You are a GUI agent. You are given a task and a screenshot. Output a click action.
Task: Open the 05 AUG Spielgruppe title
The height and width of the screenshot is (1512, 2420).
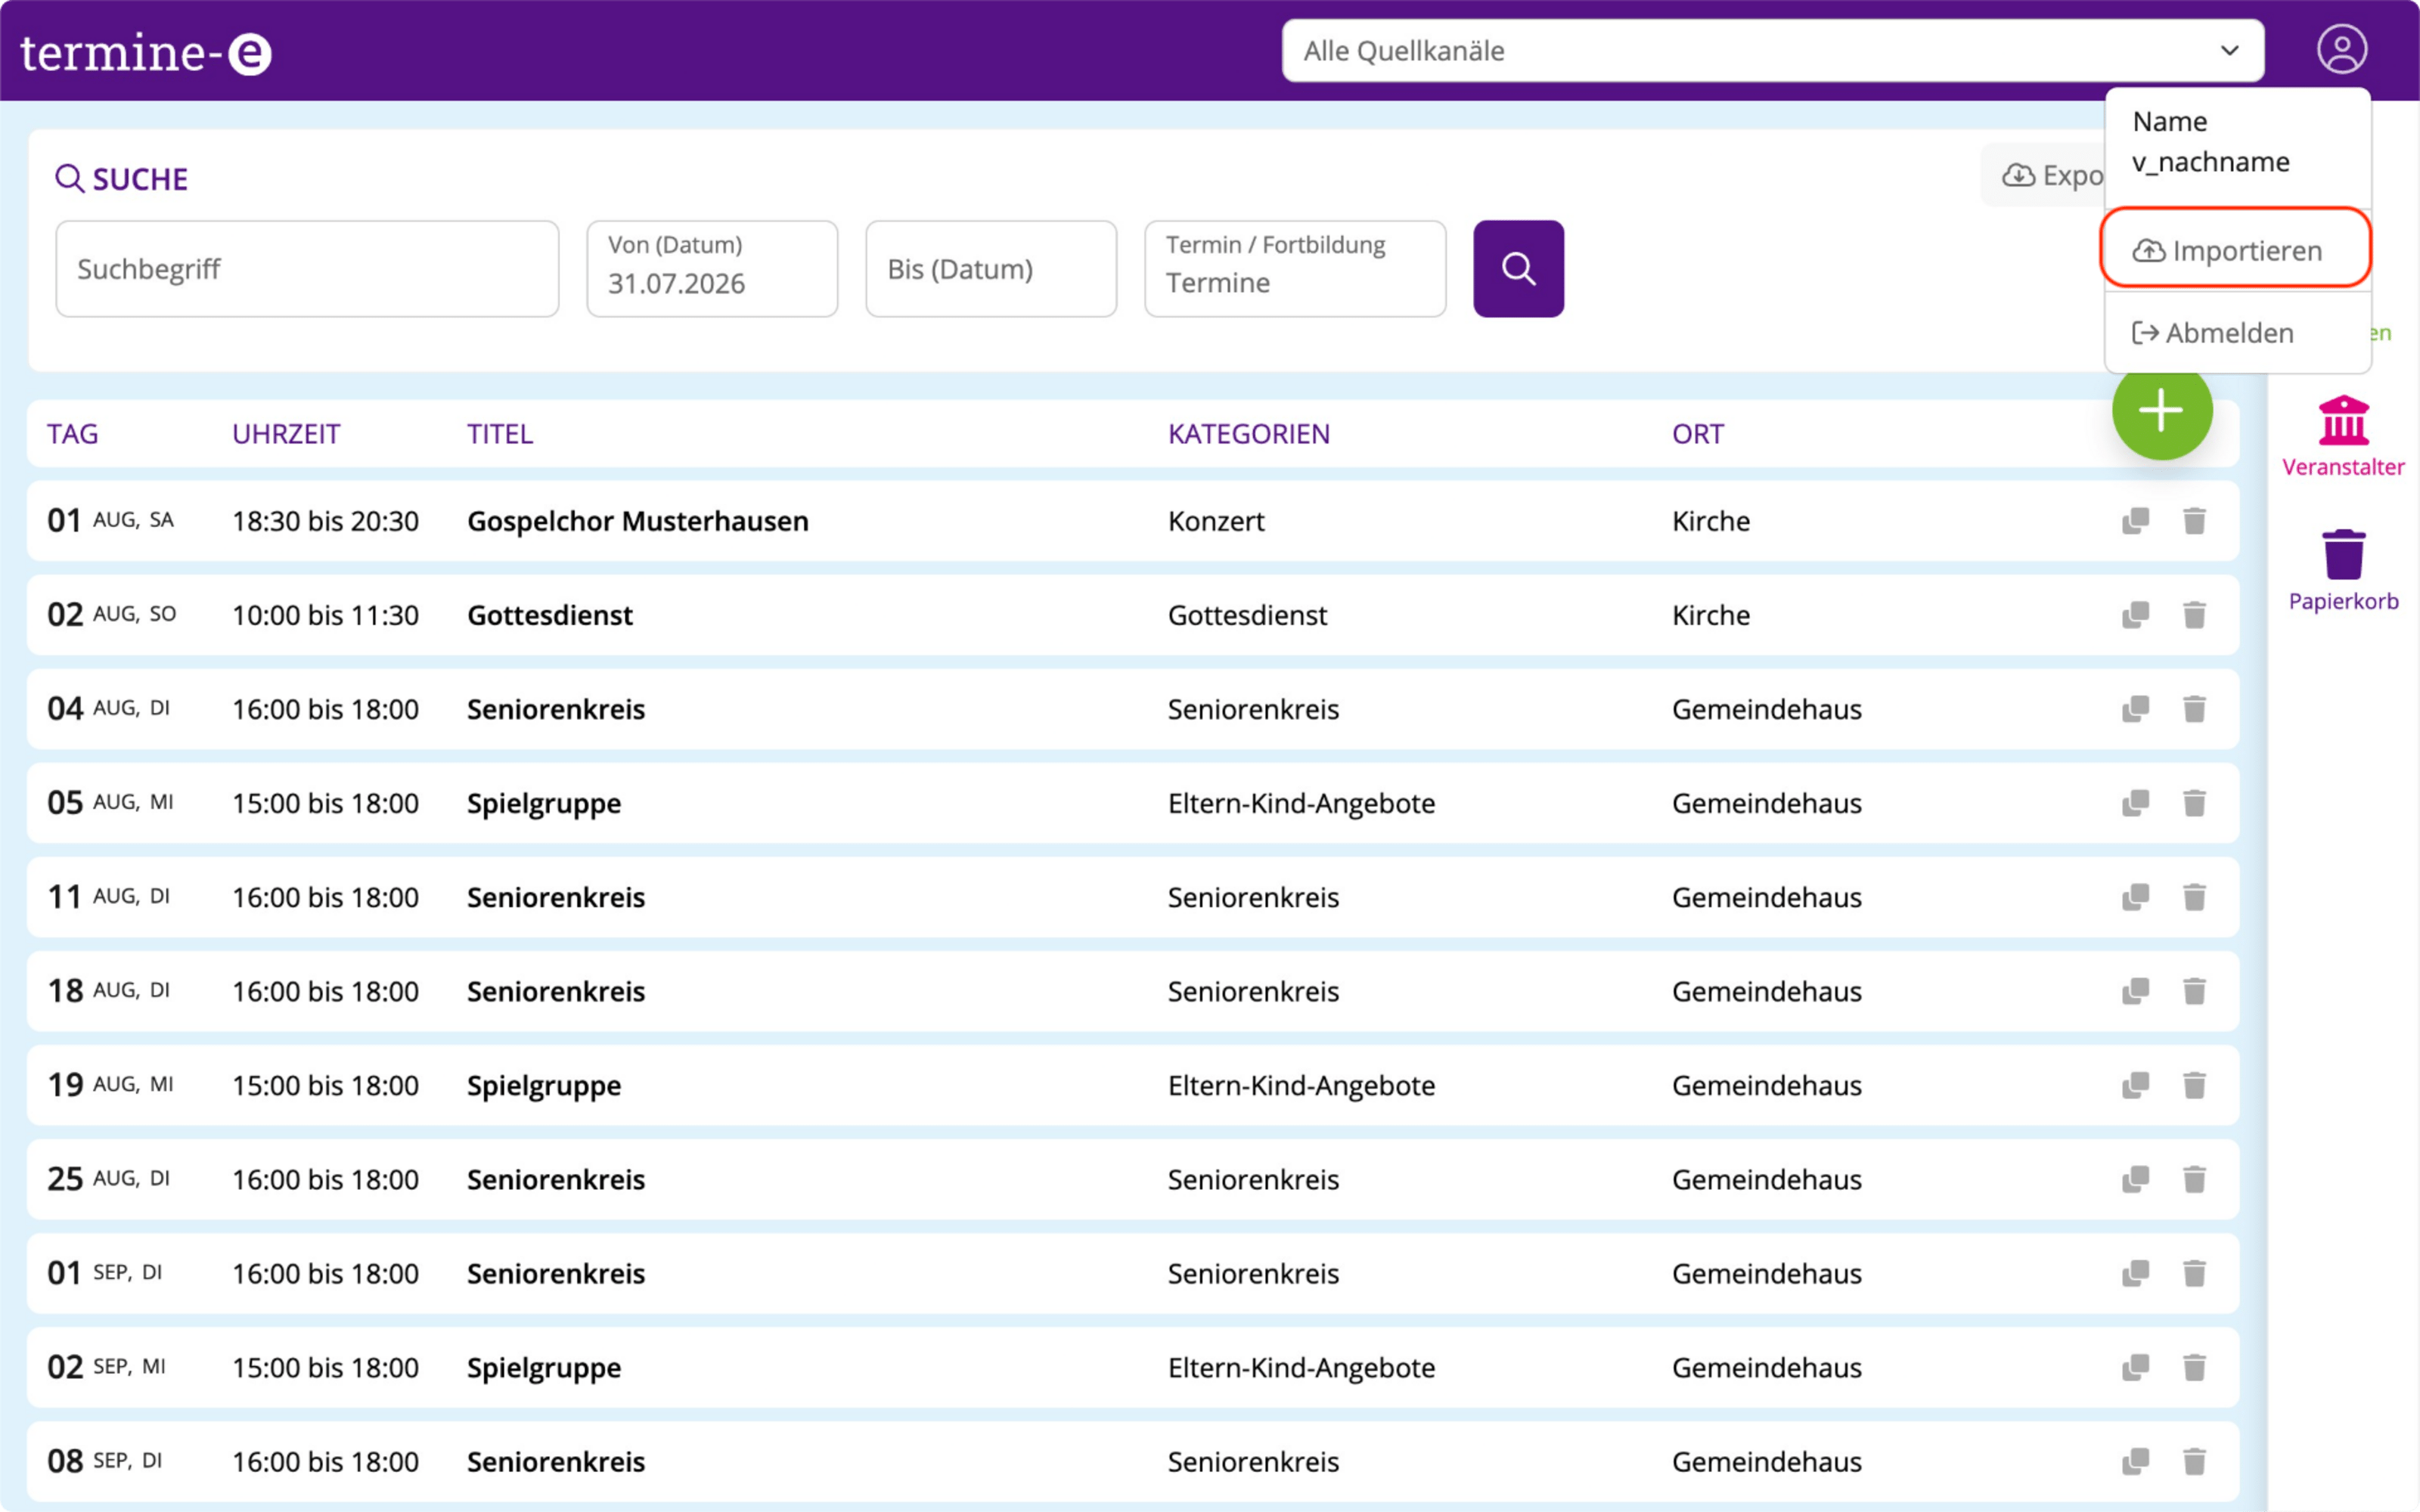click(x=544, y=803)
